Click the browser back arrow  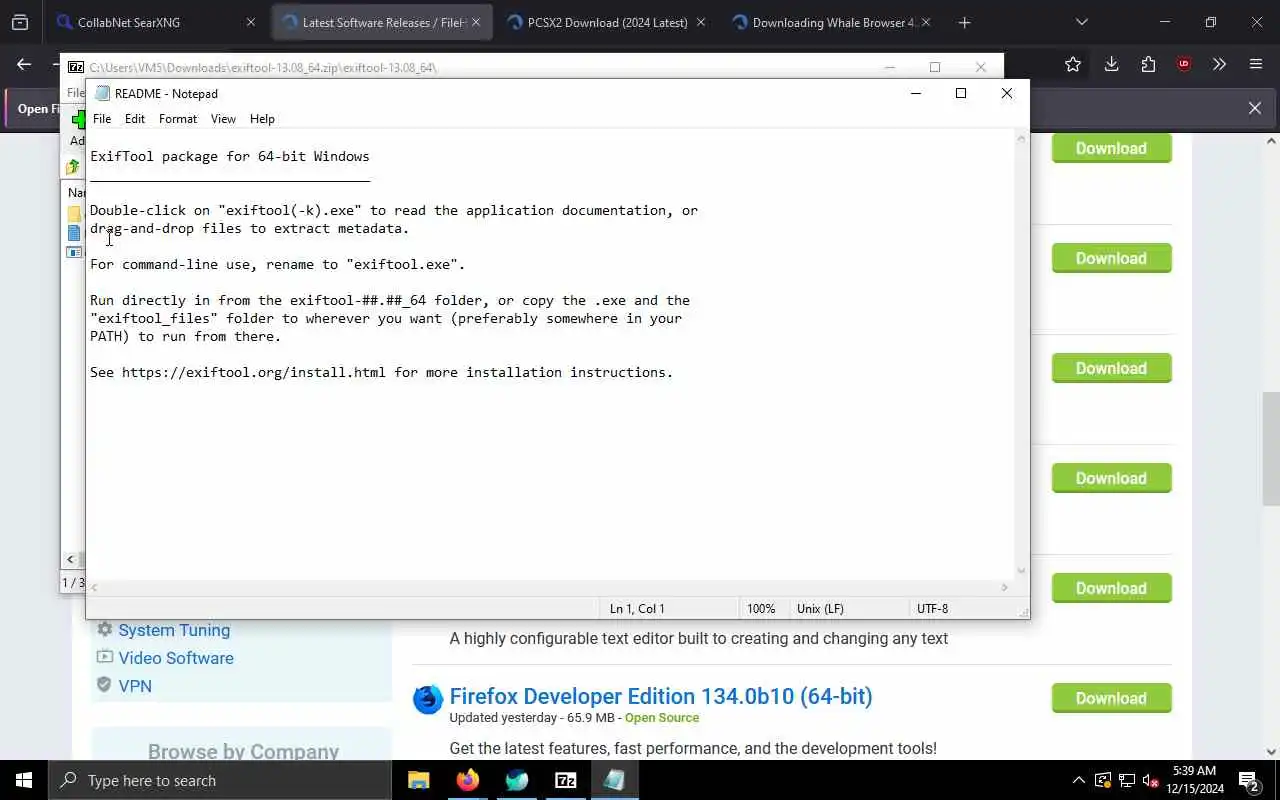[x=24, y=64]
